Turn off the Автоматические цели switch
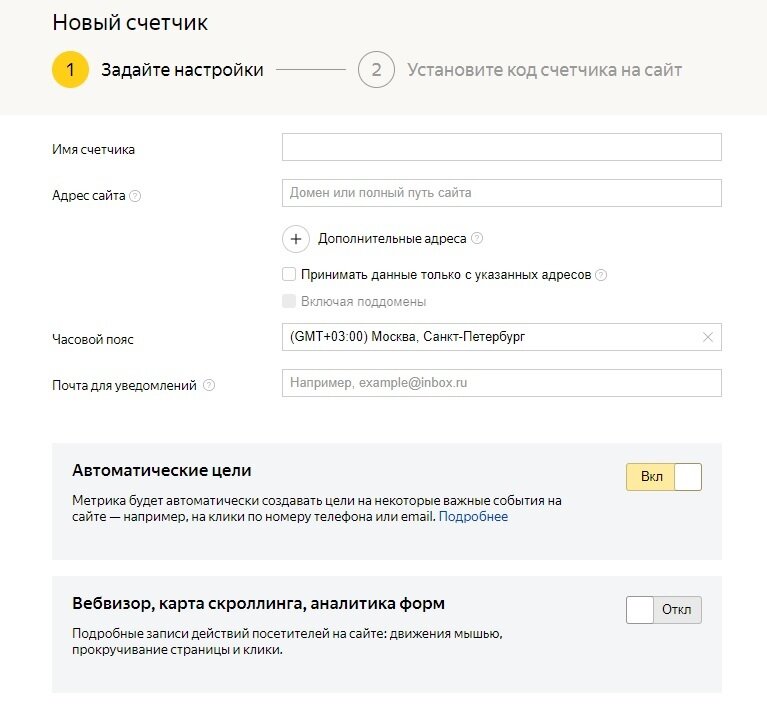Viewport: 767px width, 707px height. point(664,477)
